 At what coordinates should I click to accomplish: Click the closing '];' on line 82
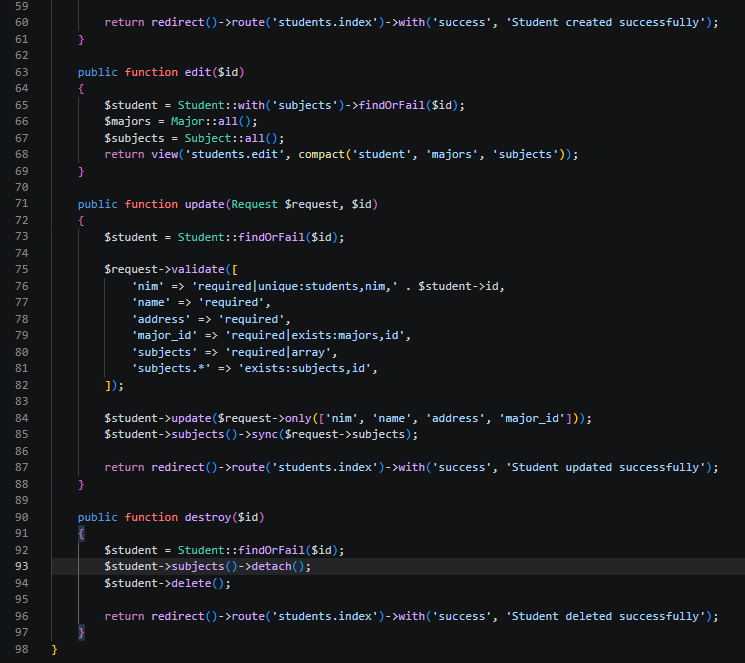[x=114, y=385]
